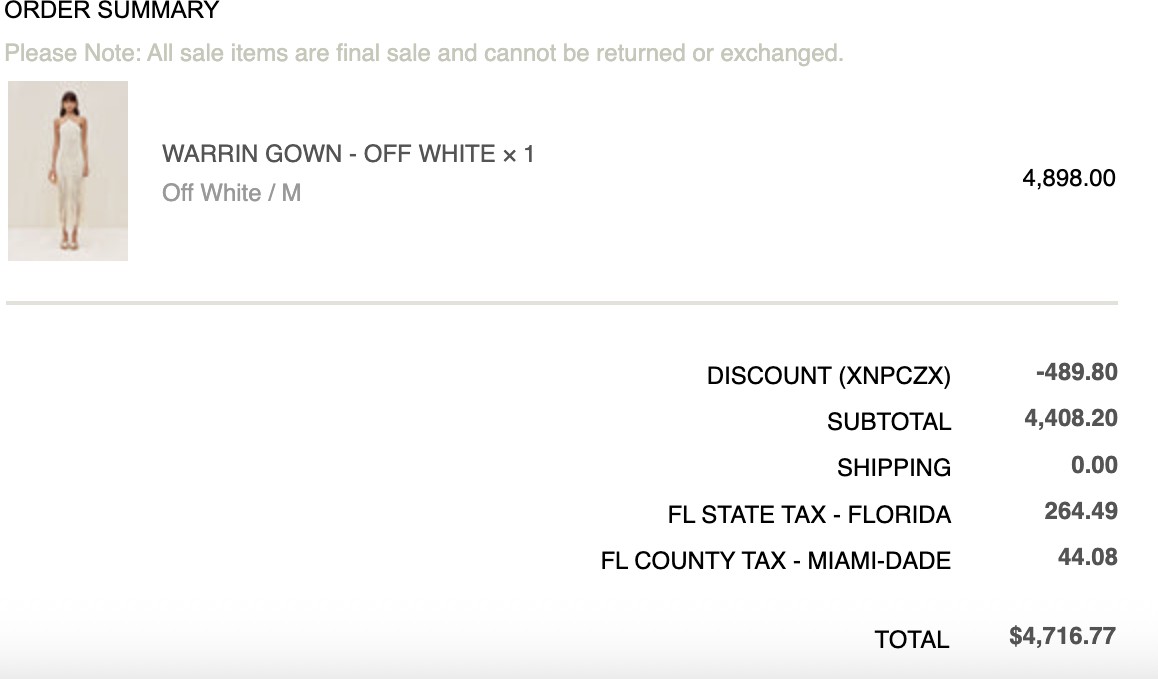Select the -489.80 discount amount
Image resolution: width=1158 pixels, height=679 pixels.
tap(1076, 373)
